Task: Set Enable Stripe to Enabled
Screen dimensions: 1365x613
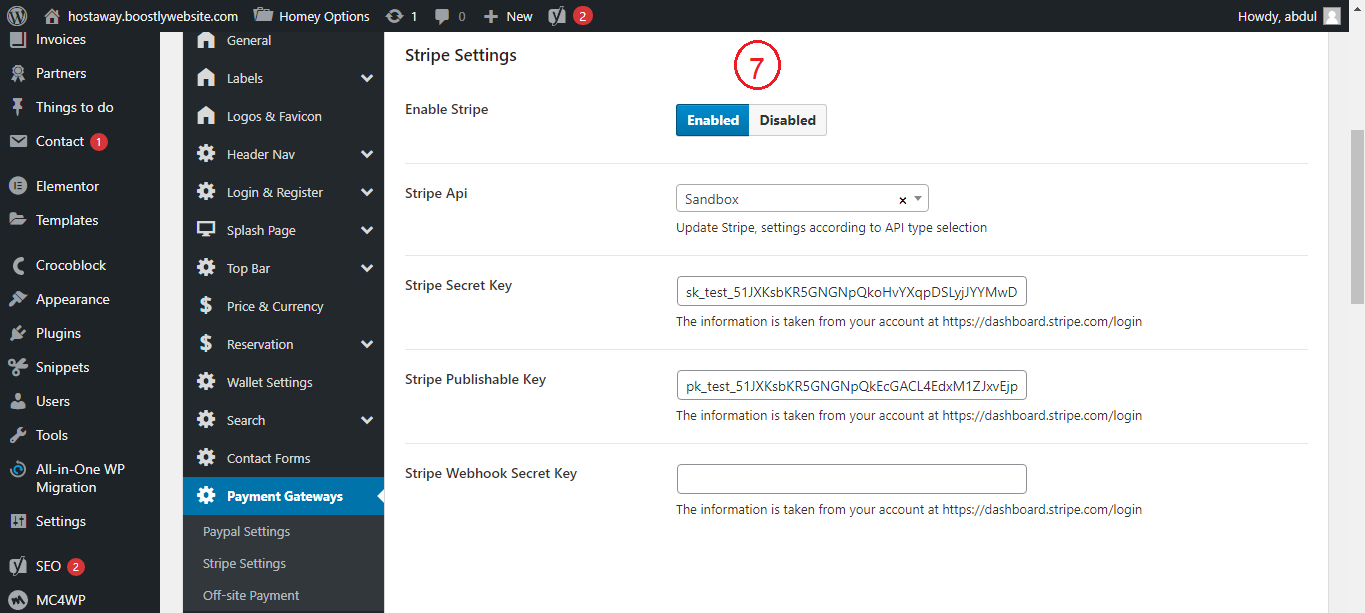Action: [713, 120]
